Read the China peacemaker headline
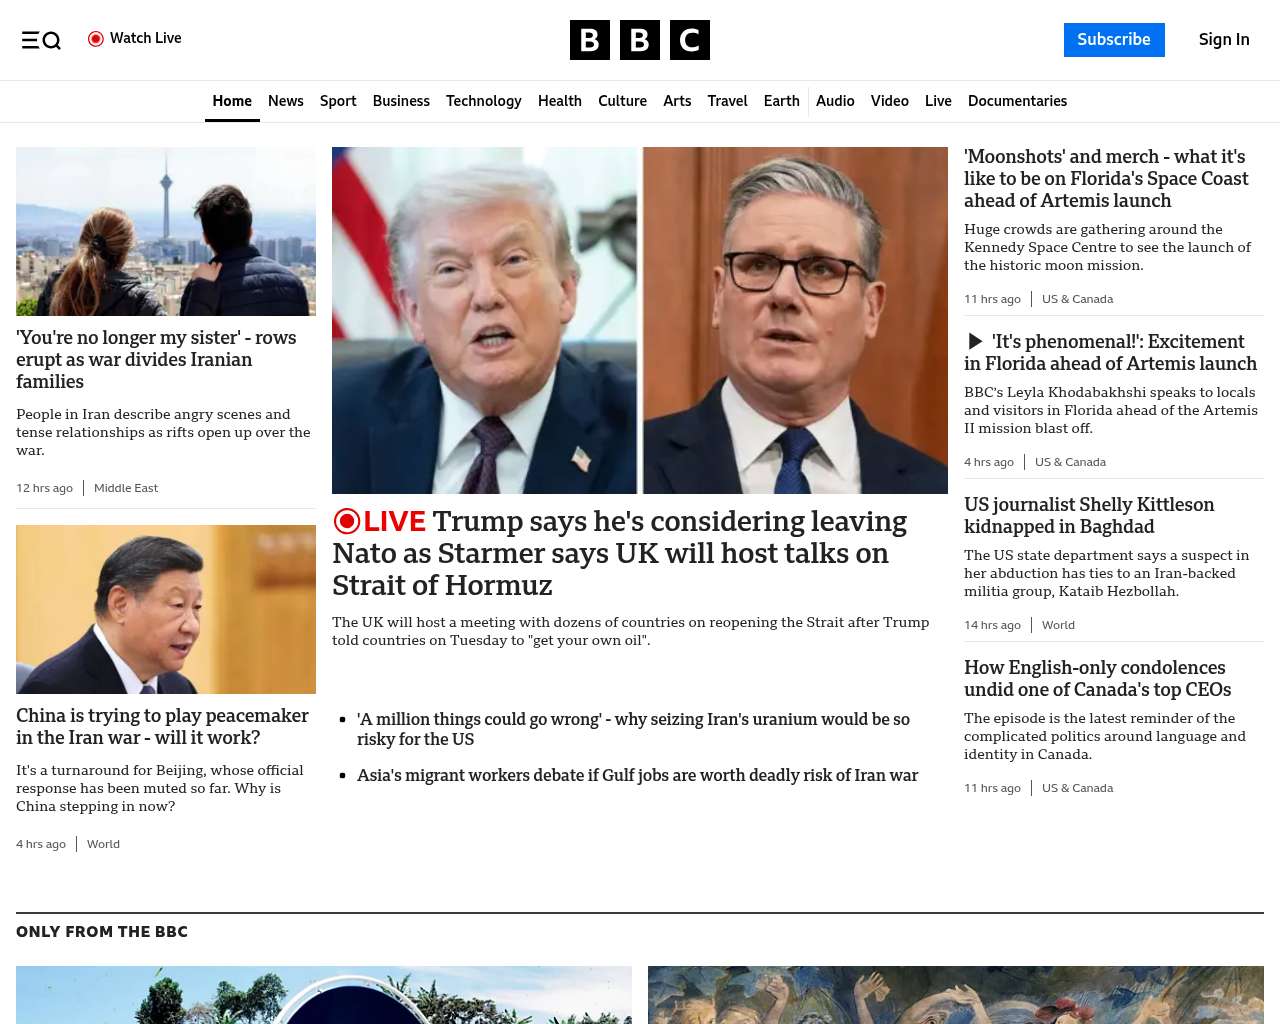The image size is (1280, 1024). (x=162, y=726)
